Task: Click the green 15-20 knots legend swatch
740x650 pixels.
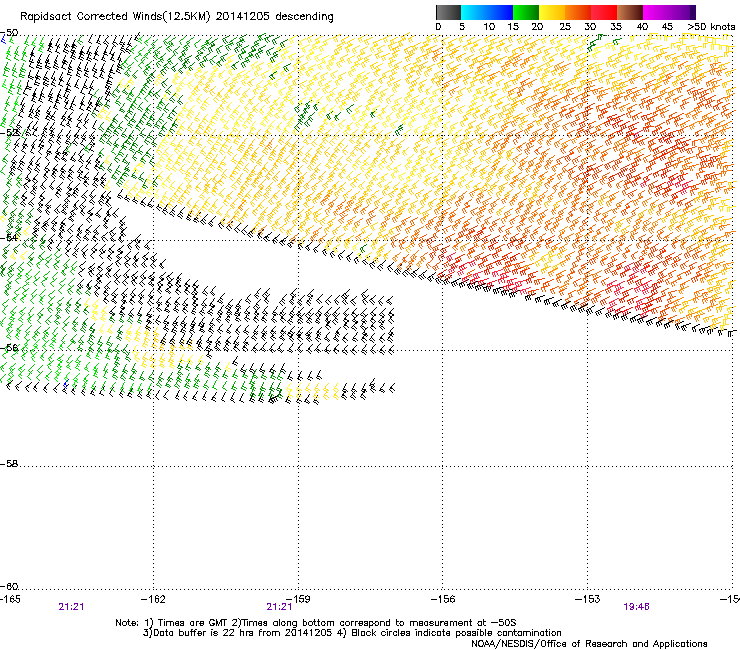Action: pyautogui.click(x=526, y=12)
